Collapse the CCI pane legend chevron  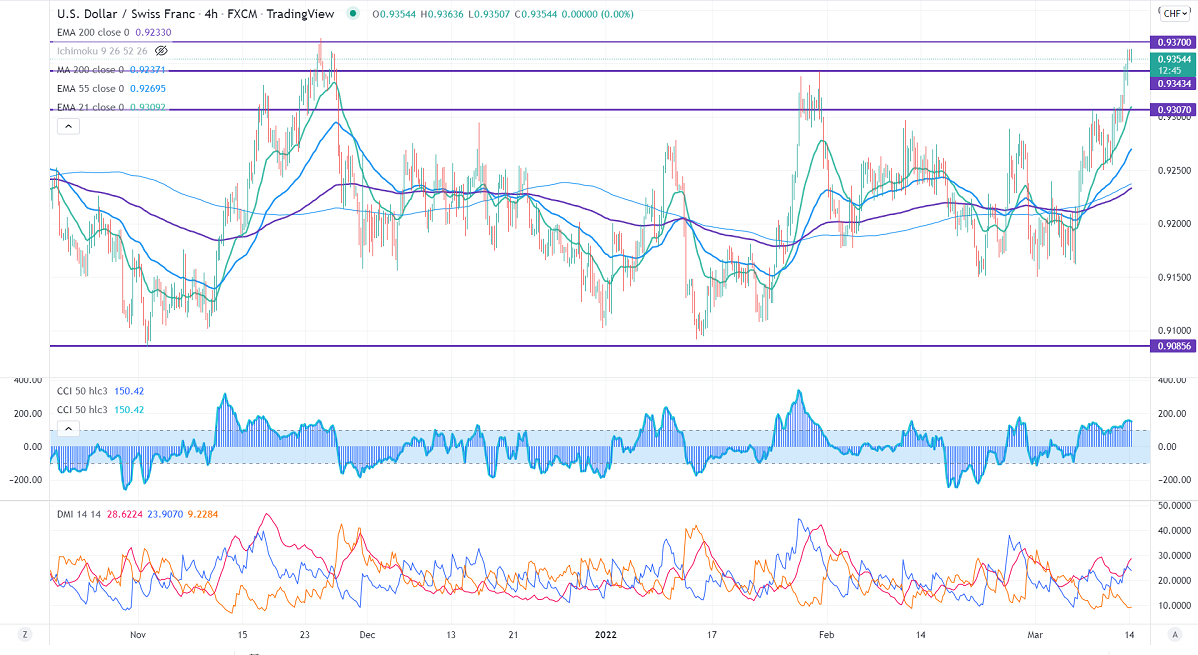coord(67,428)
